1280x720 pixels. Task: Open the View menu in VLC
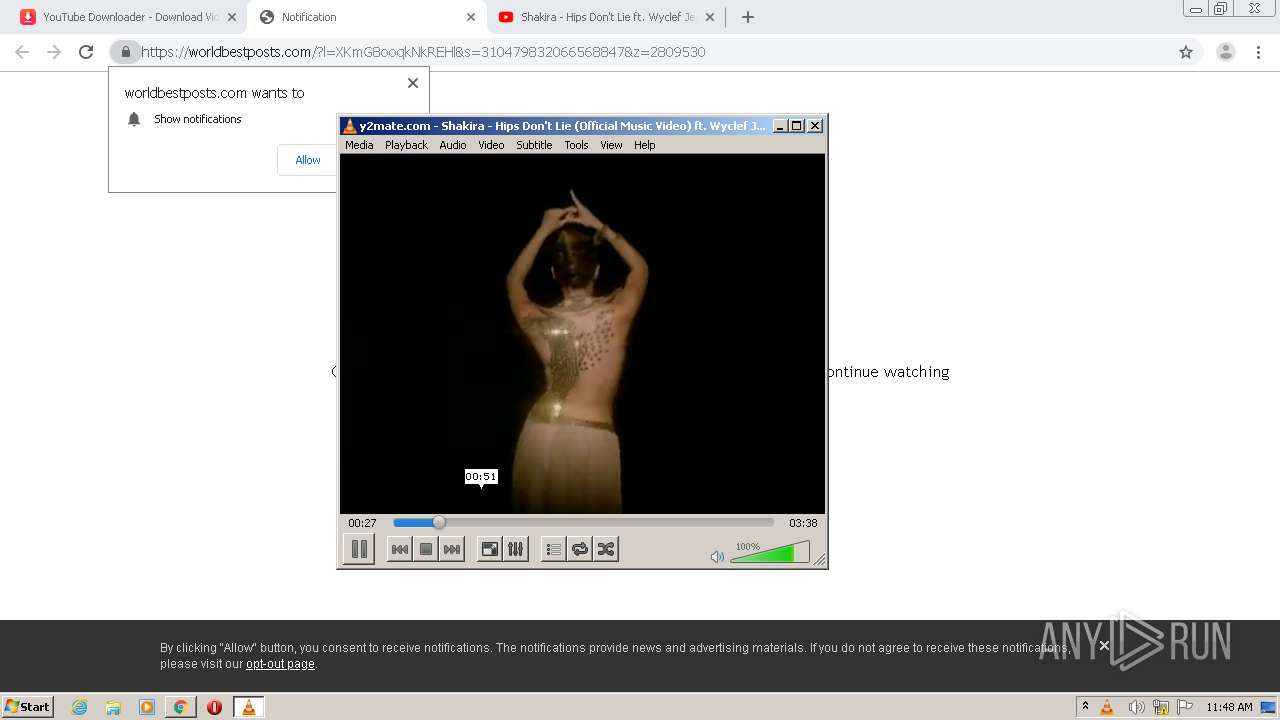click(611, 145)
